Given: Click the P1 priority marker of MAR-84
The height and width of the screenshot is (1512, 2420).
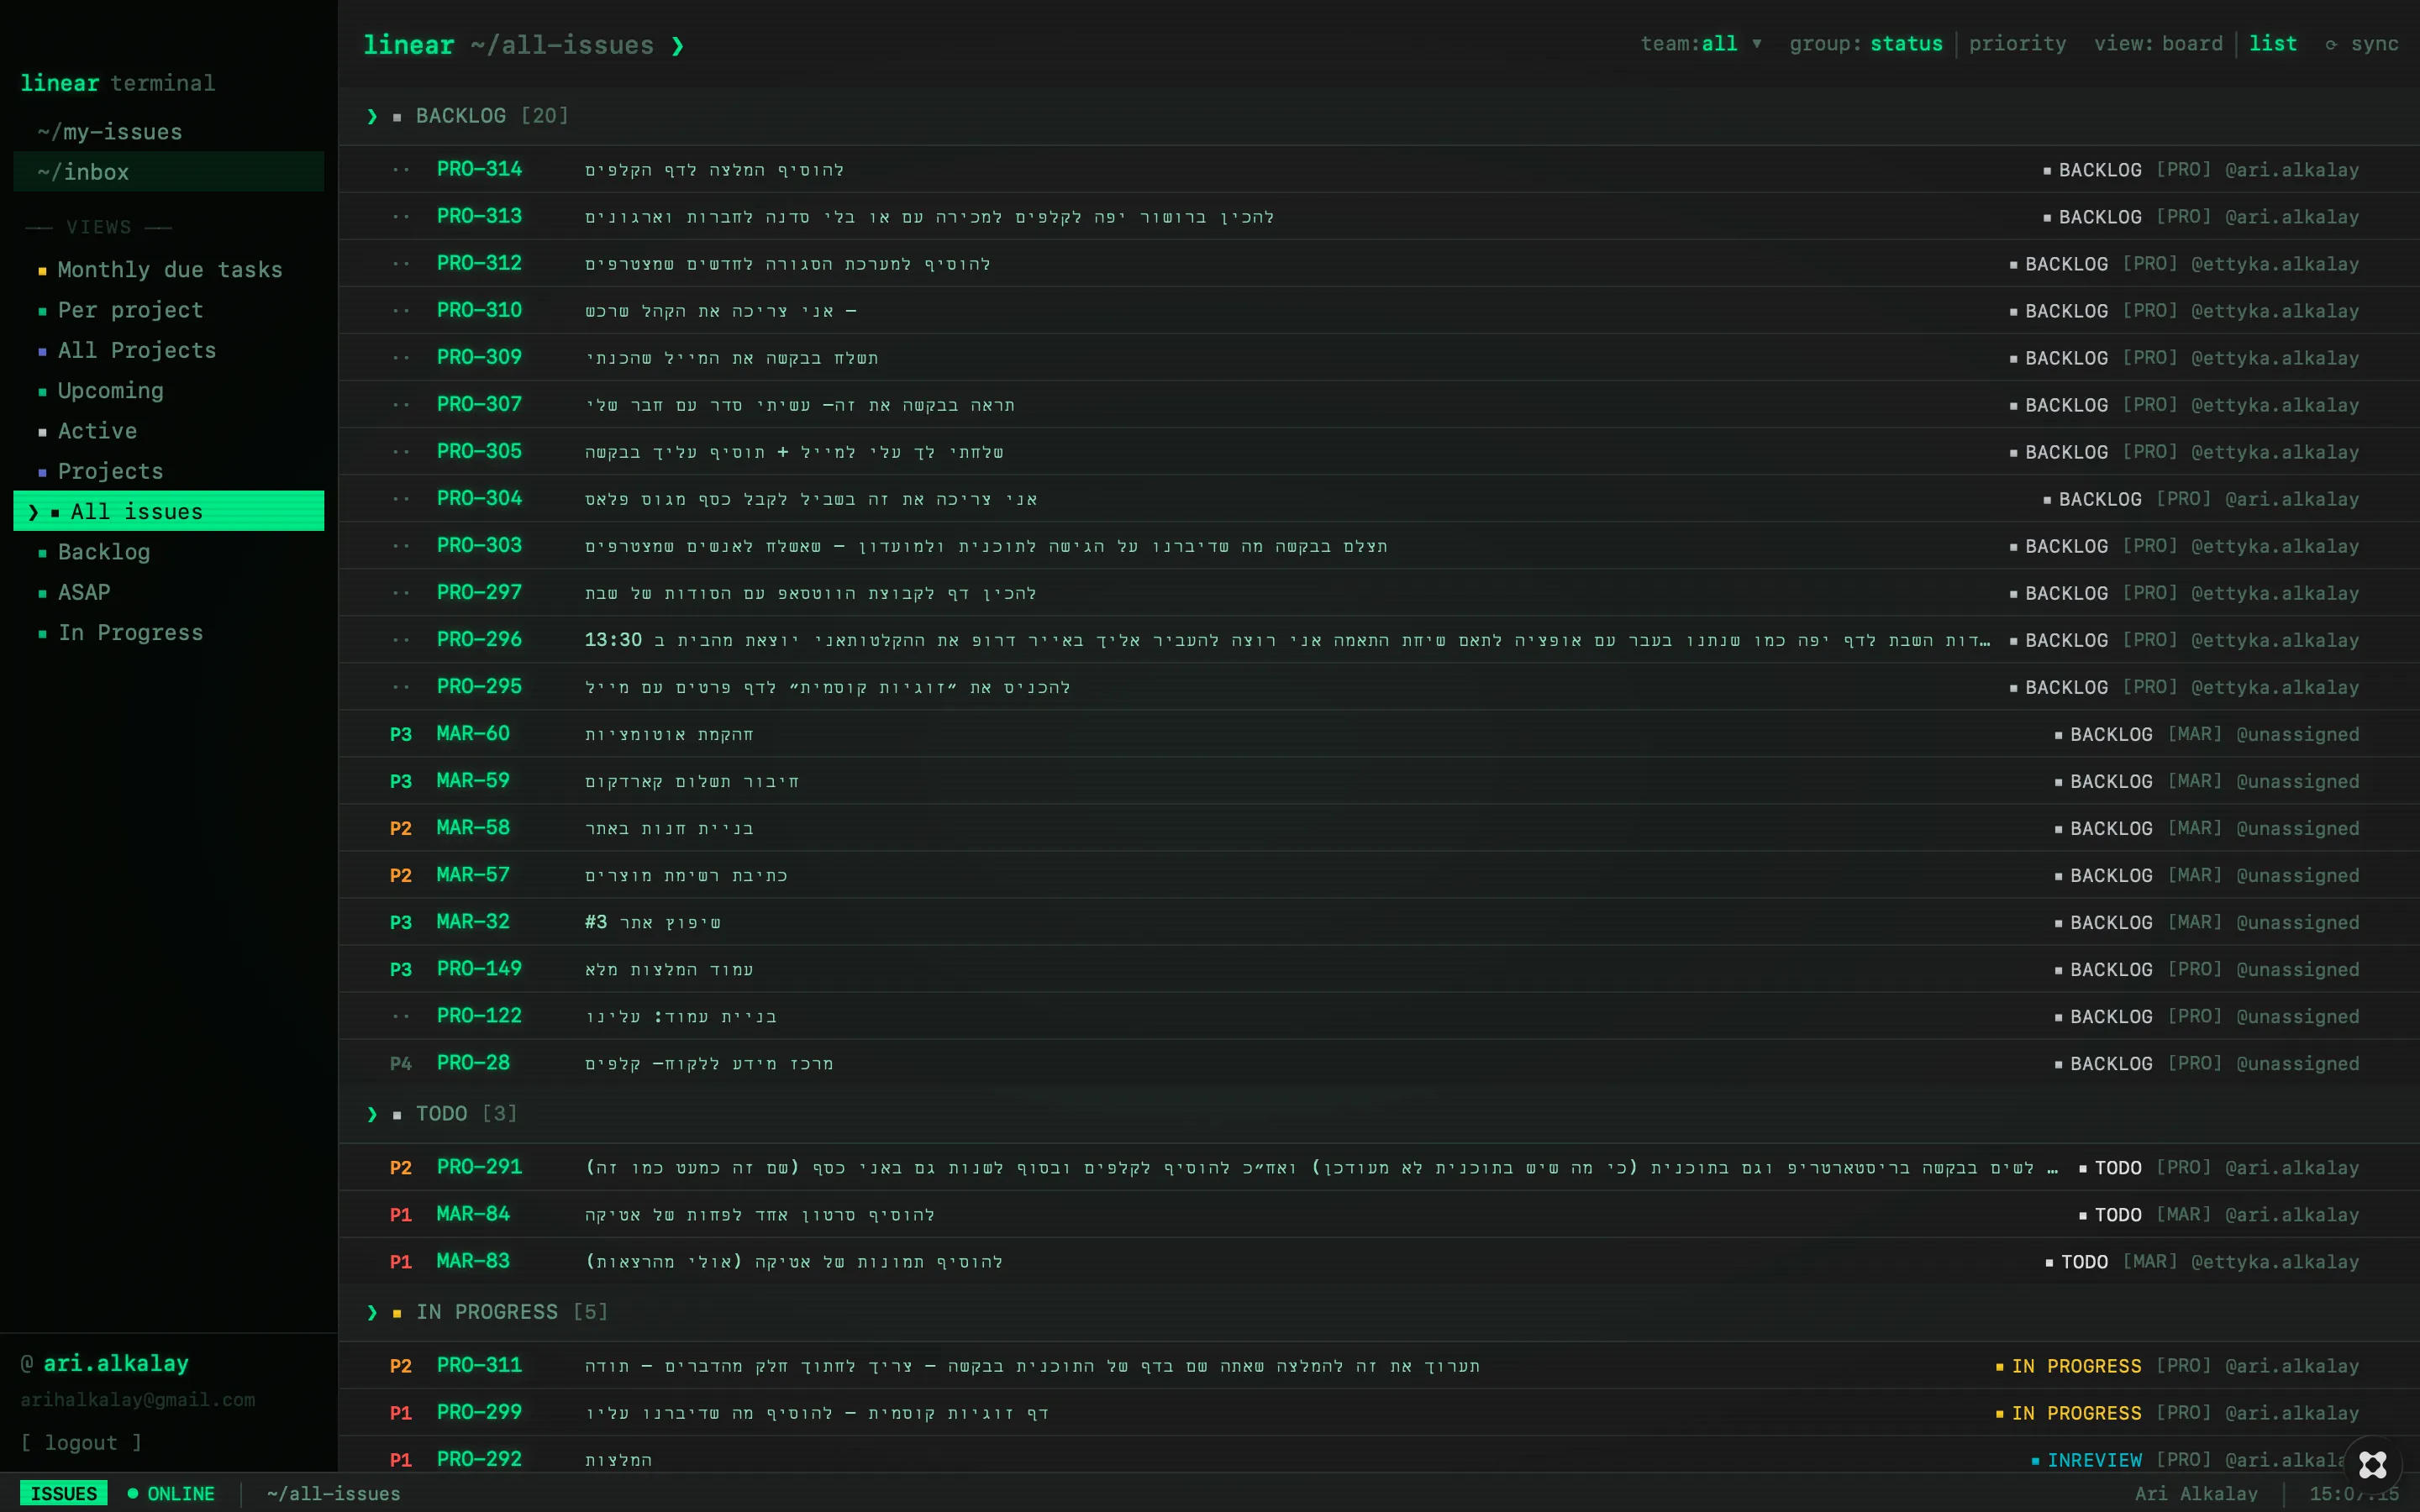Looking at the screenshot, I should tap(400, 1215).
